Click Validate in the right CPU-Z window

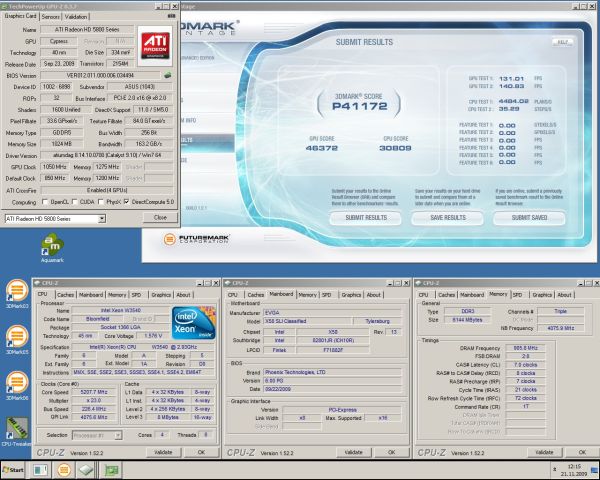click(544, 452)
